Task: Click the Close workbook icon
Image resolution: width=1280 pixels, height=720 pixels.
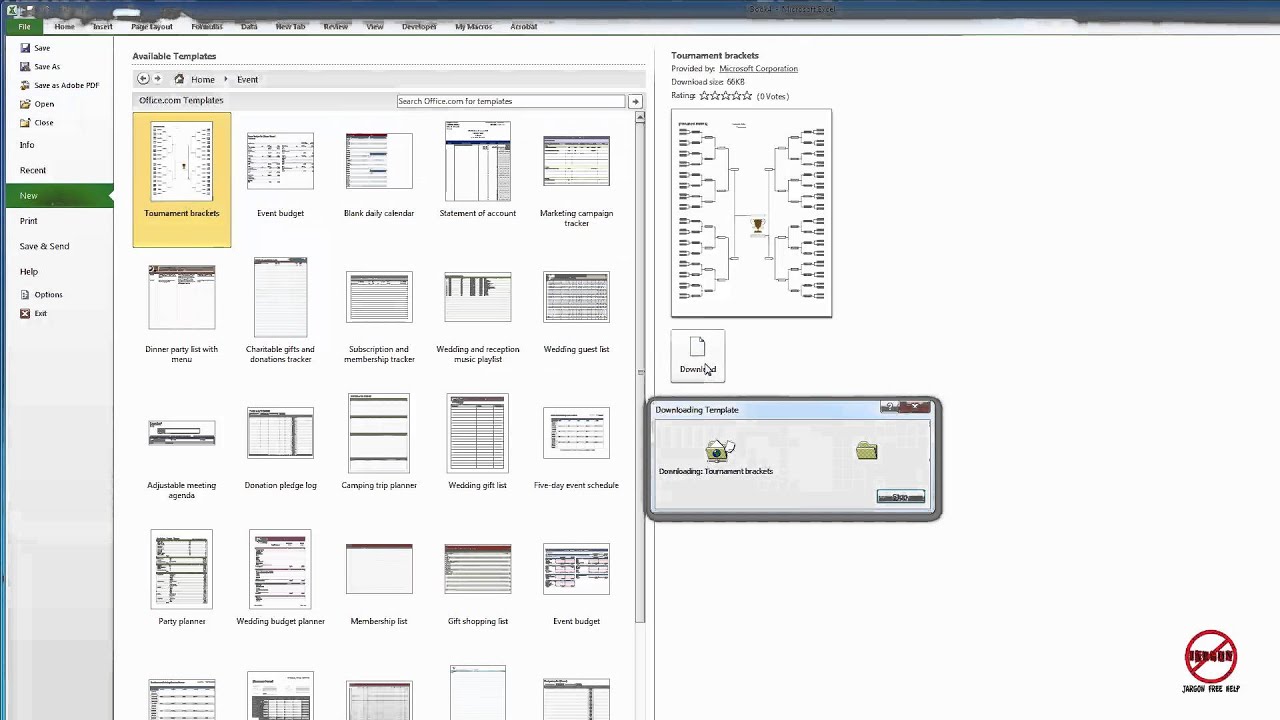Action: [25, 123]
